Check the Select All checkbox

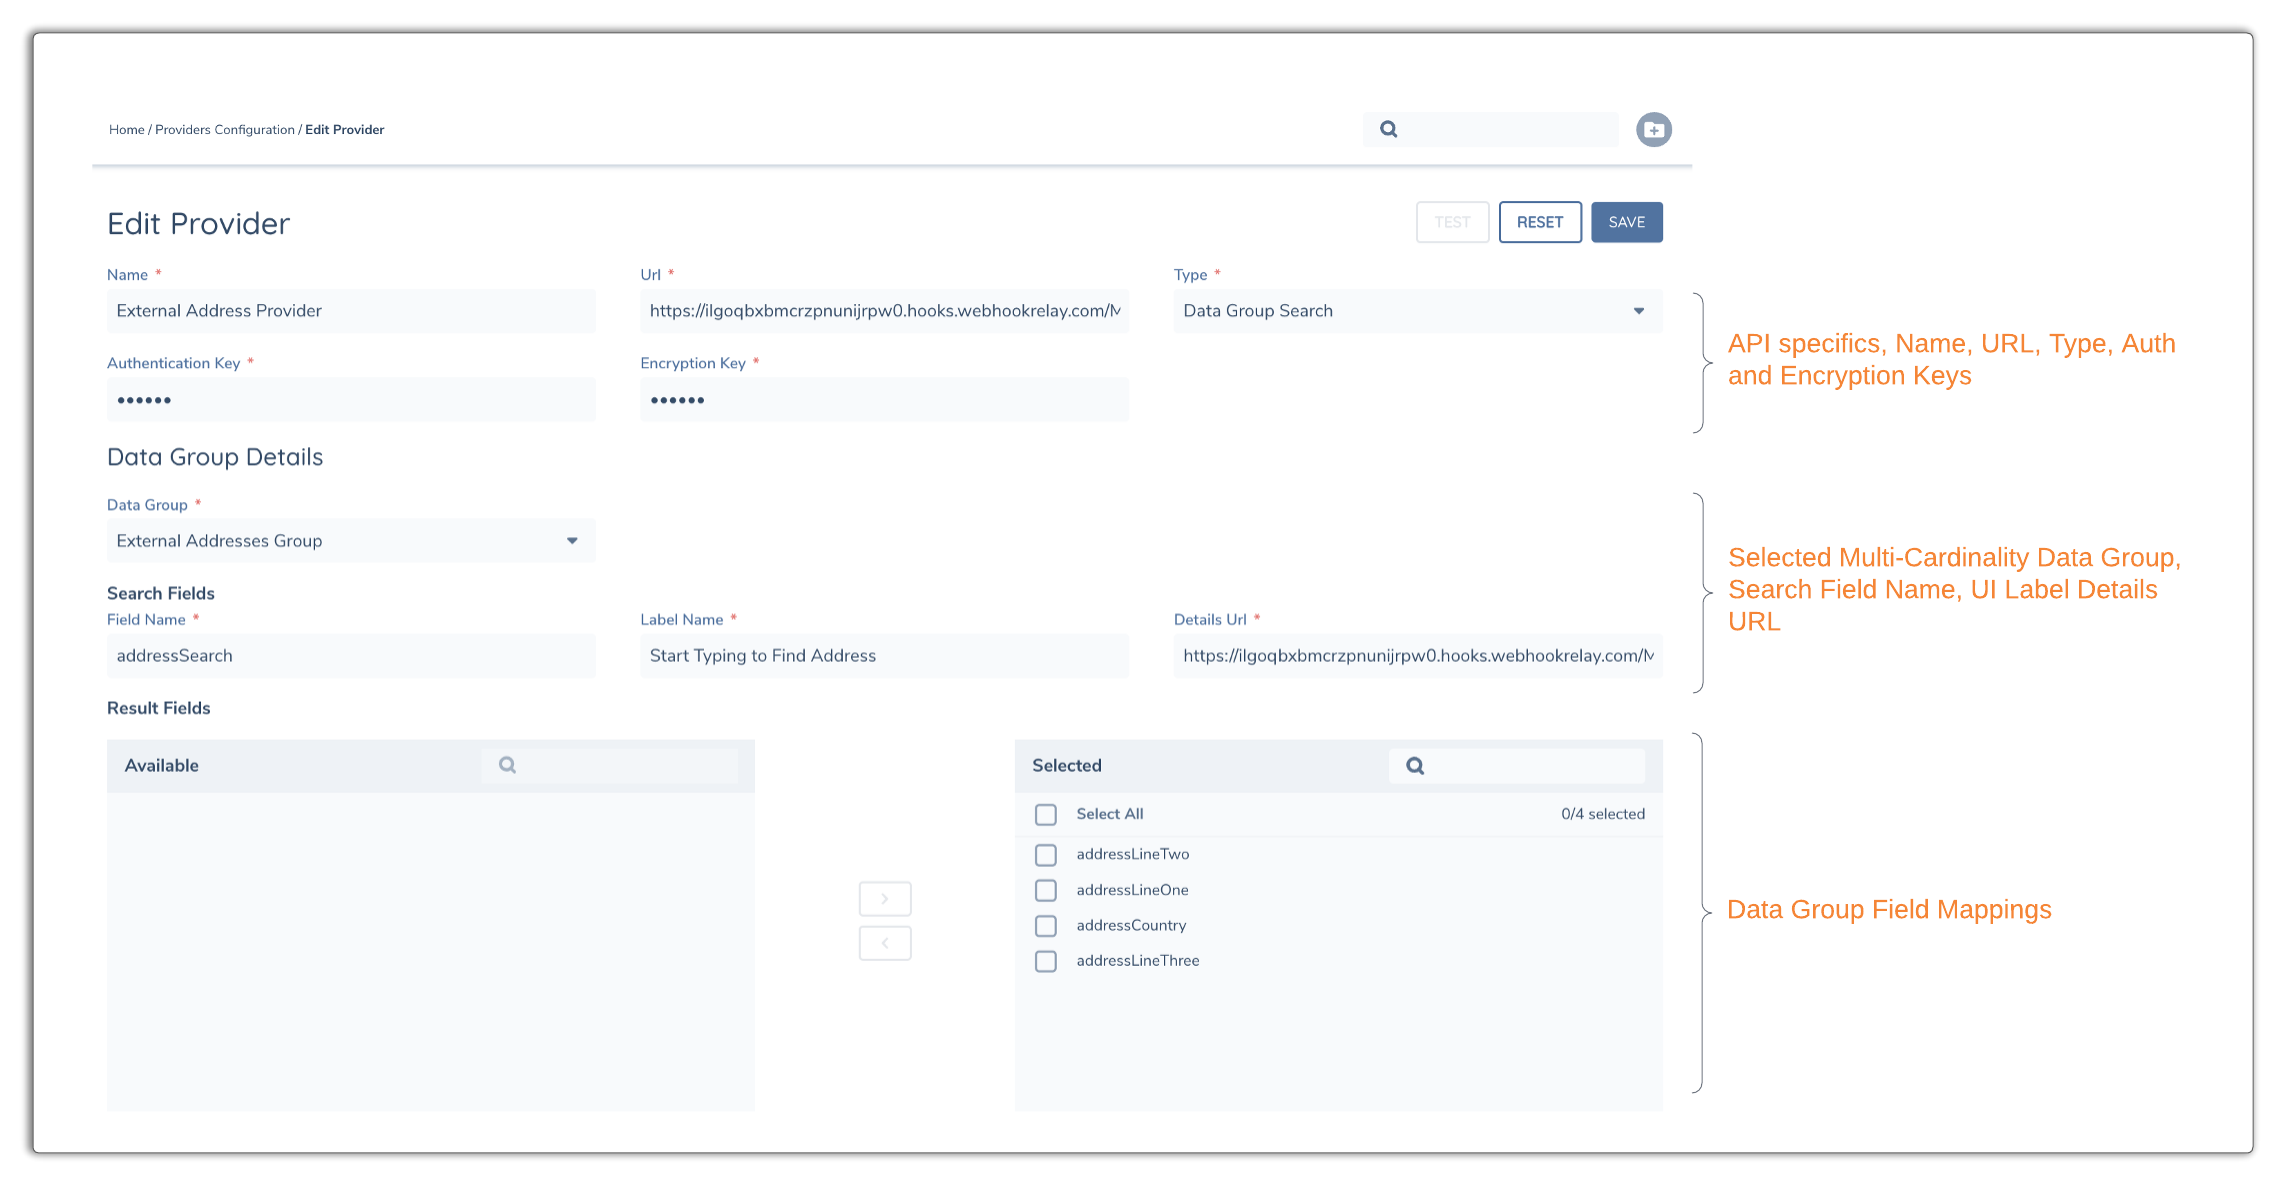point(1046,815)
